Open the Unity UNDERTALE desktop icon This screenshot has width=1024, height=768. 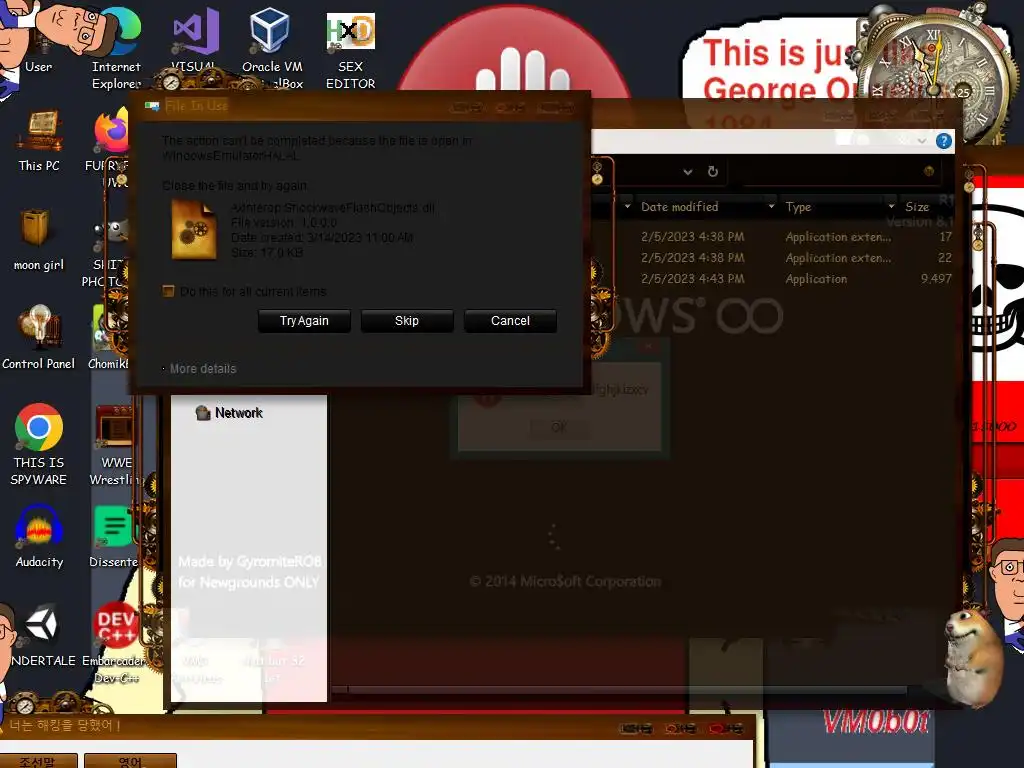click(x=42, y=635)
